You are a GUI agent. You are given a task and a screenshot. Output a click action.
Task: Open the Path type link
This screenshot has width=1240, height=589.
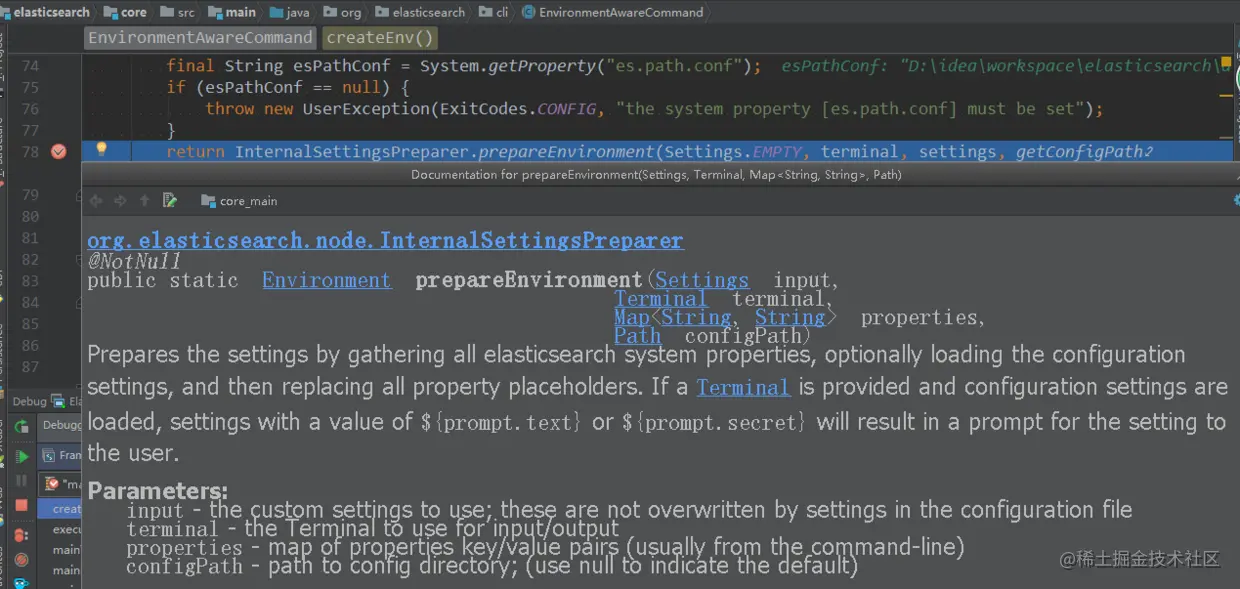coord(637,336)
